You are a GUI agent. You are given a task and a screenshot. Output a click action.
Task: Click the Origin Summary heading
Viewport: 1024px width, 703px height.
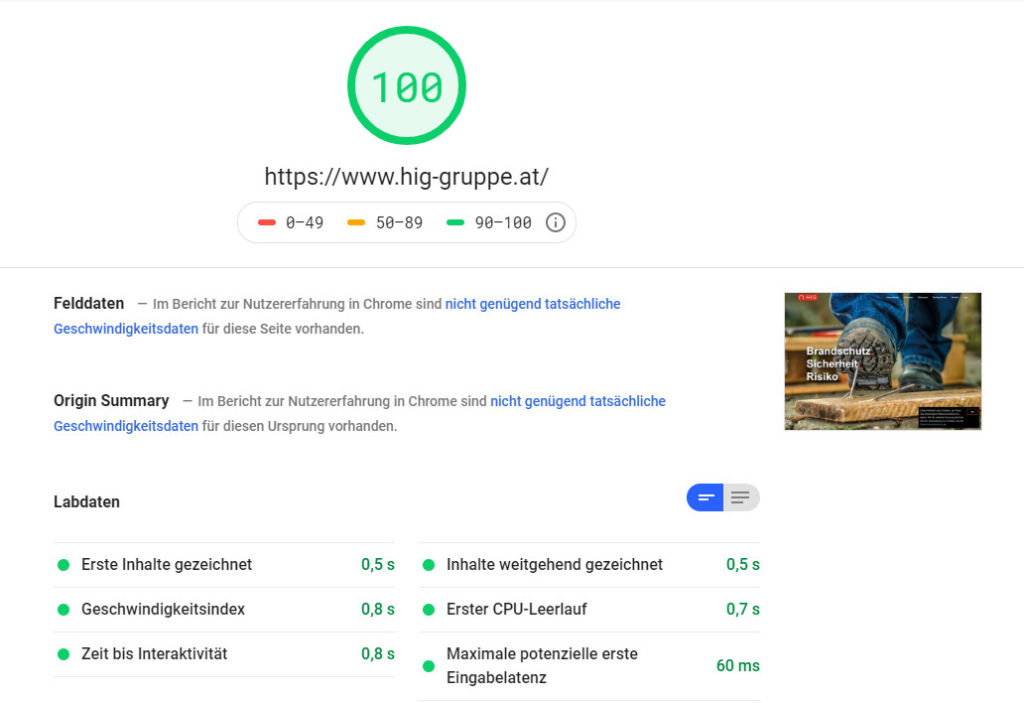tap(111, 401)
